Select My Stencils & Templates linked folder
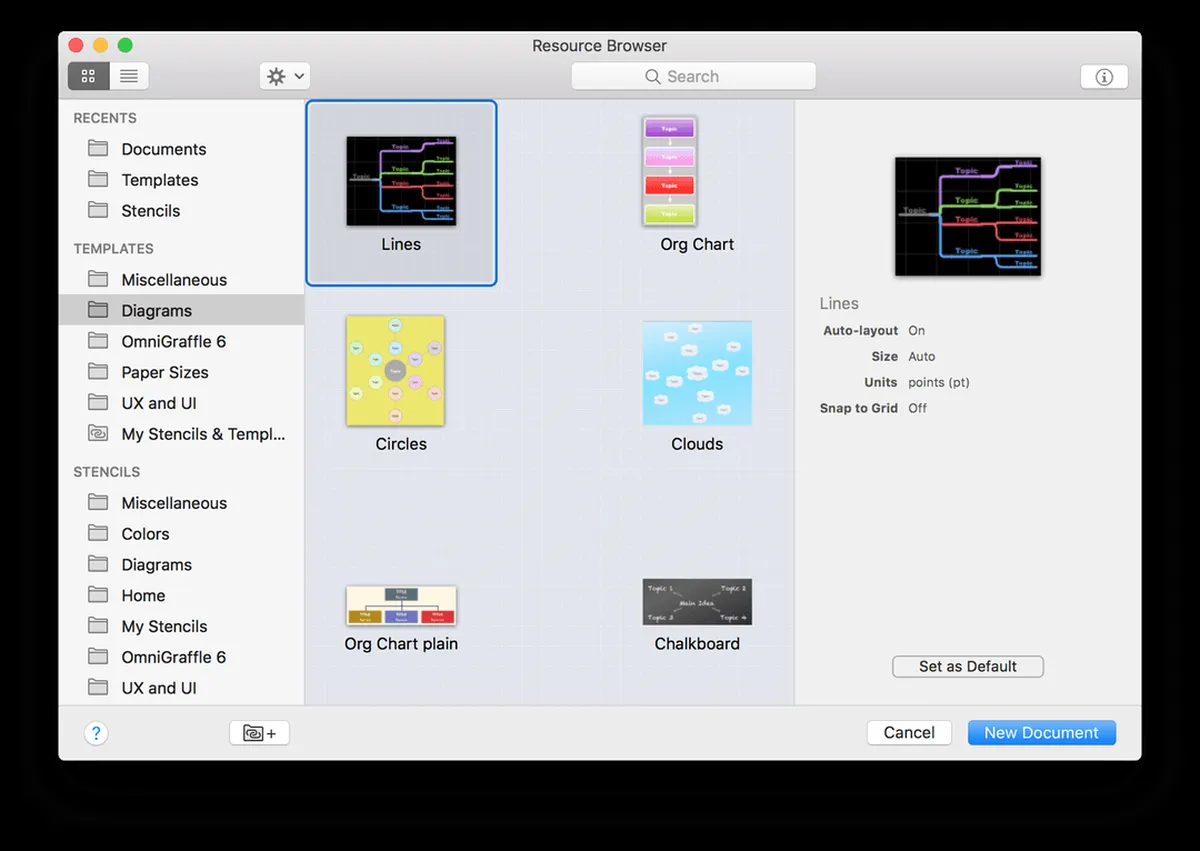This screenshot has width=1200, height=851. [x=202, y=434]
